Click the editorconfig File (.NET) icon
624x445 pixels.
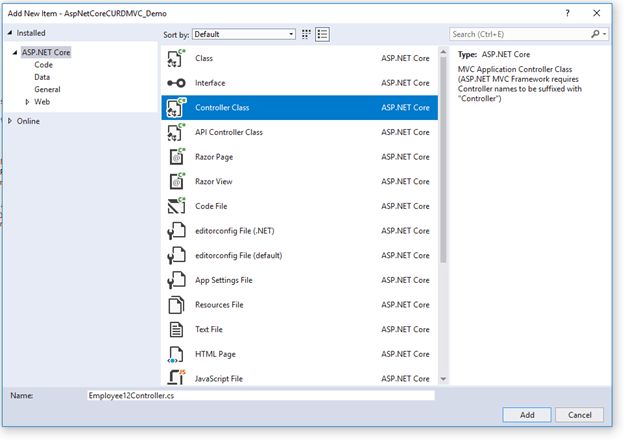176,231
